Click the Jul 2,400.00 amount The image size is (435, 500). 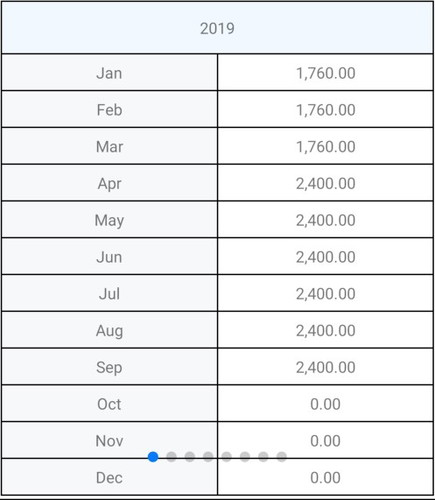[326, 294]
